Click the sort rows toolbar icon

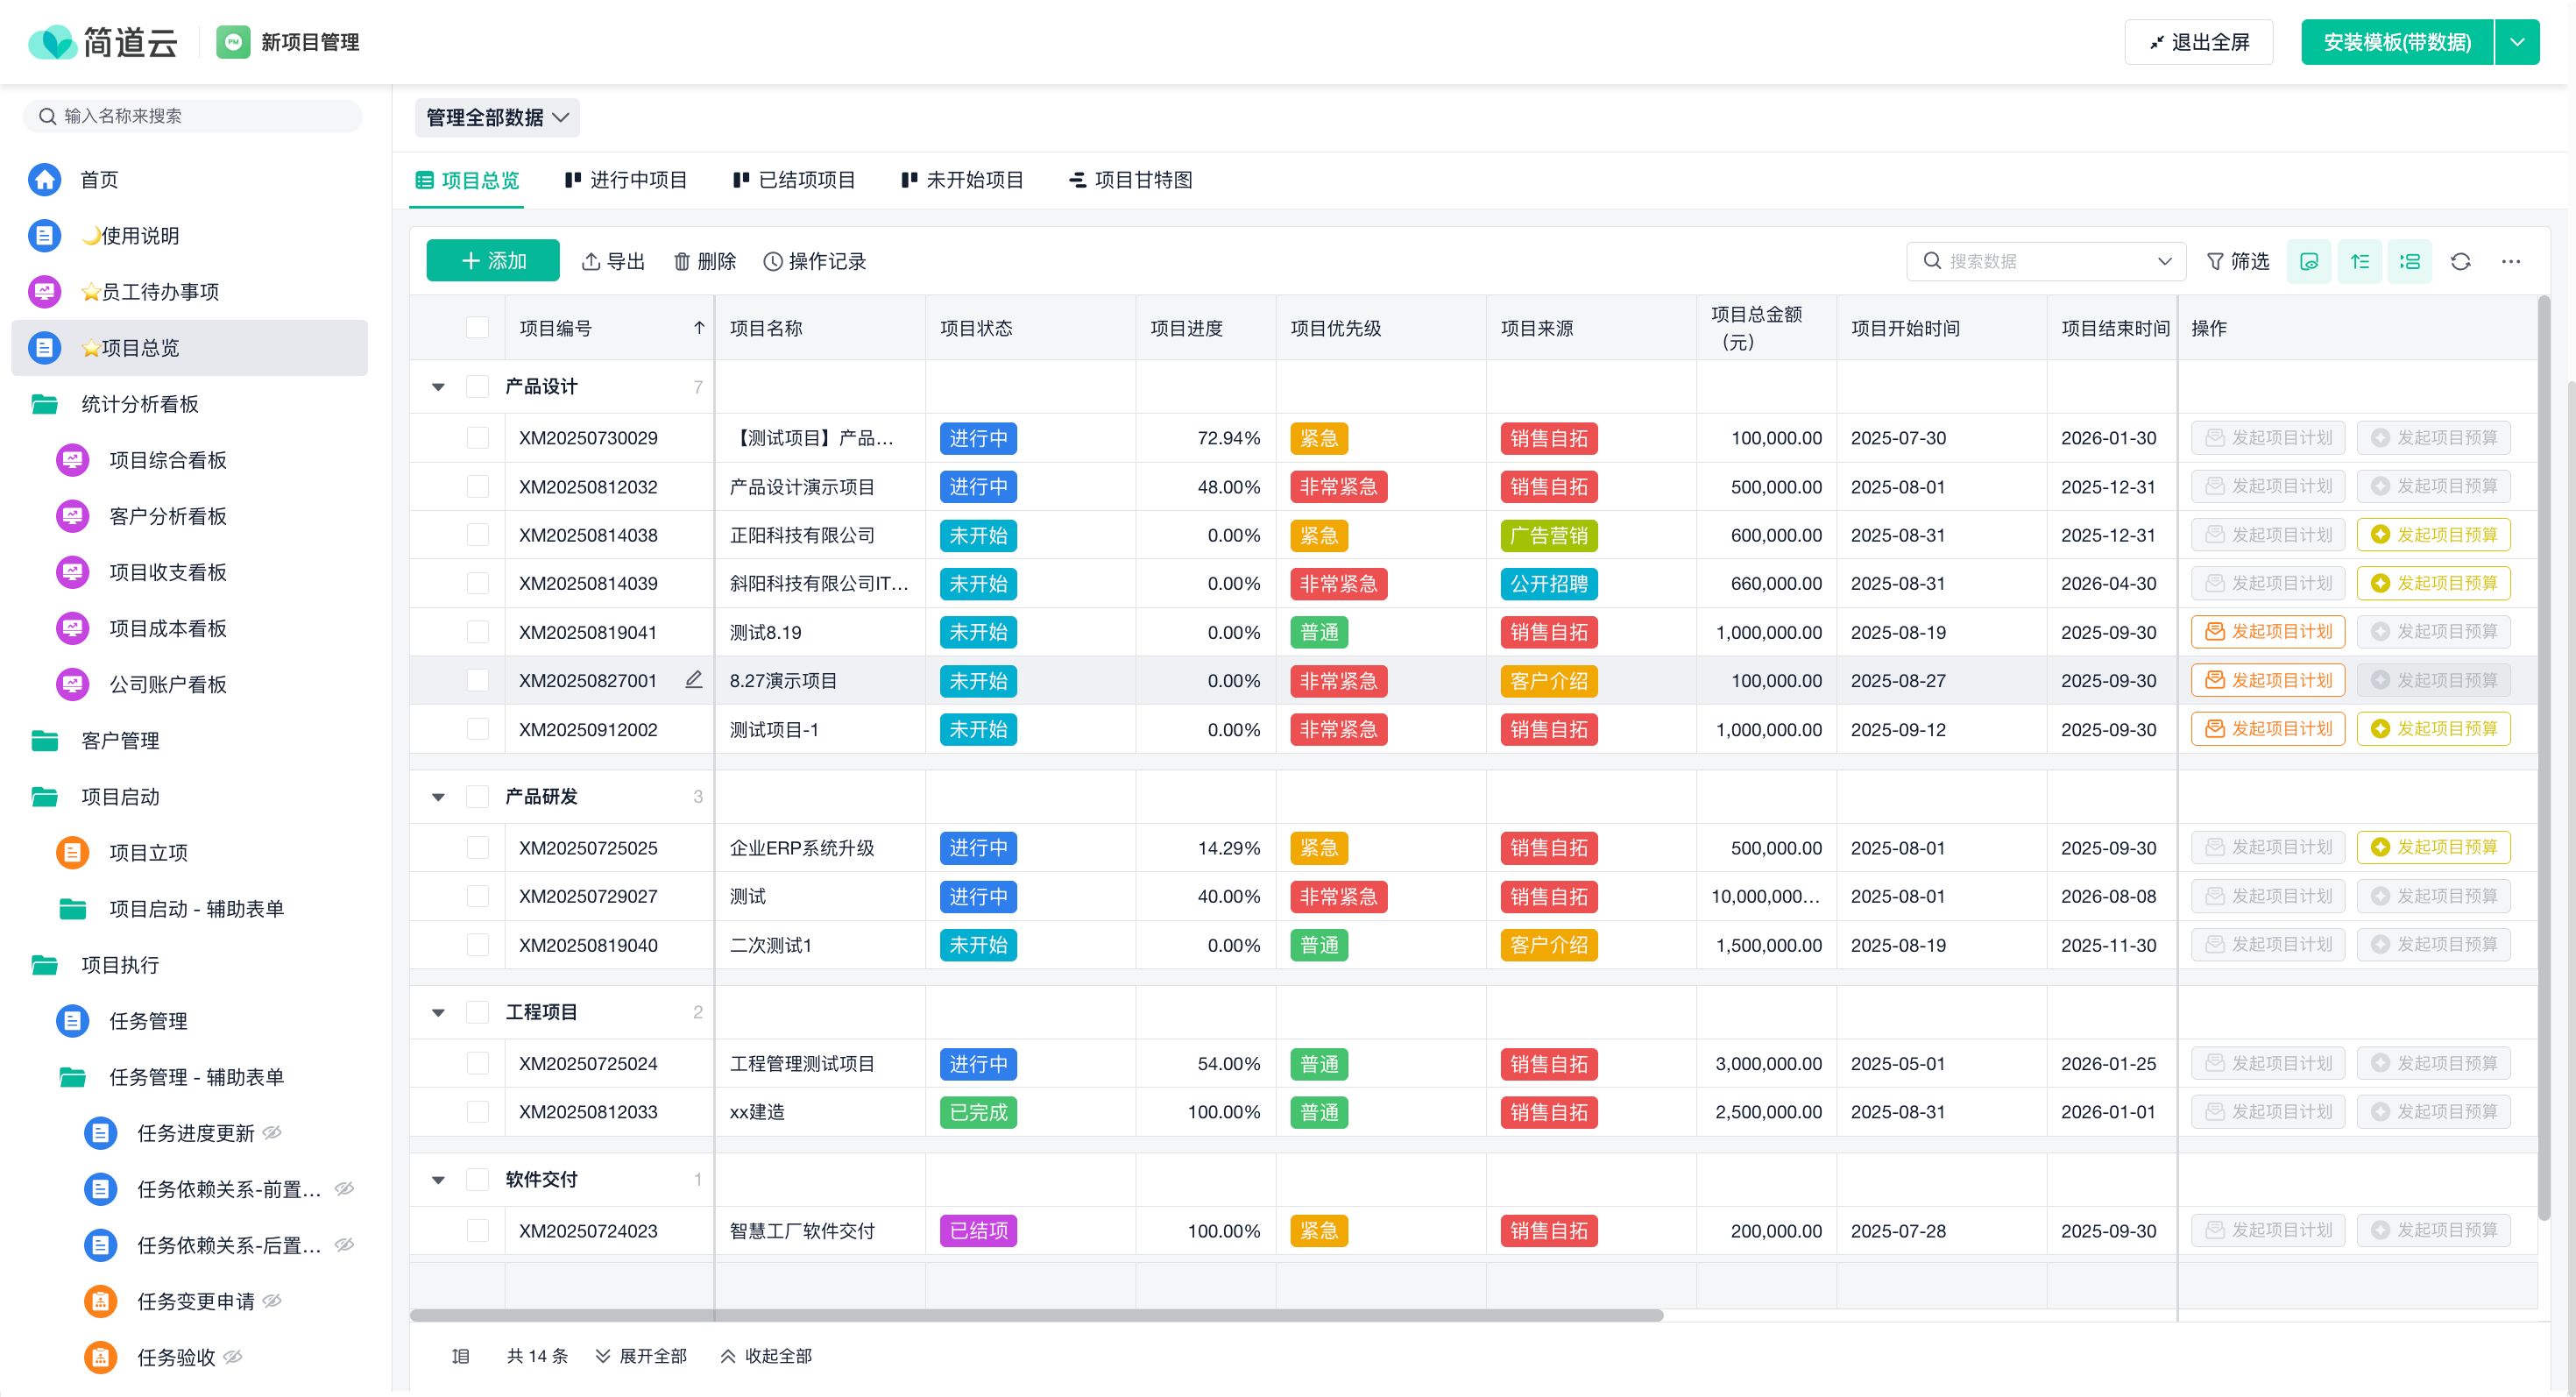point(2359,261)
